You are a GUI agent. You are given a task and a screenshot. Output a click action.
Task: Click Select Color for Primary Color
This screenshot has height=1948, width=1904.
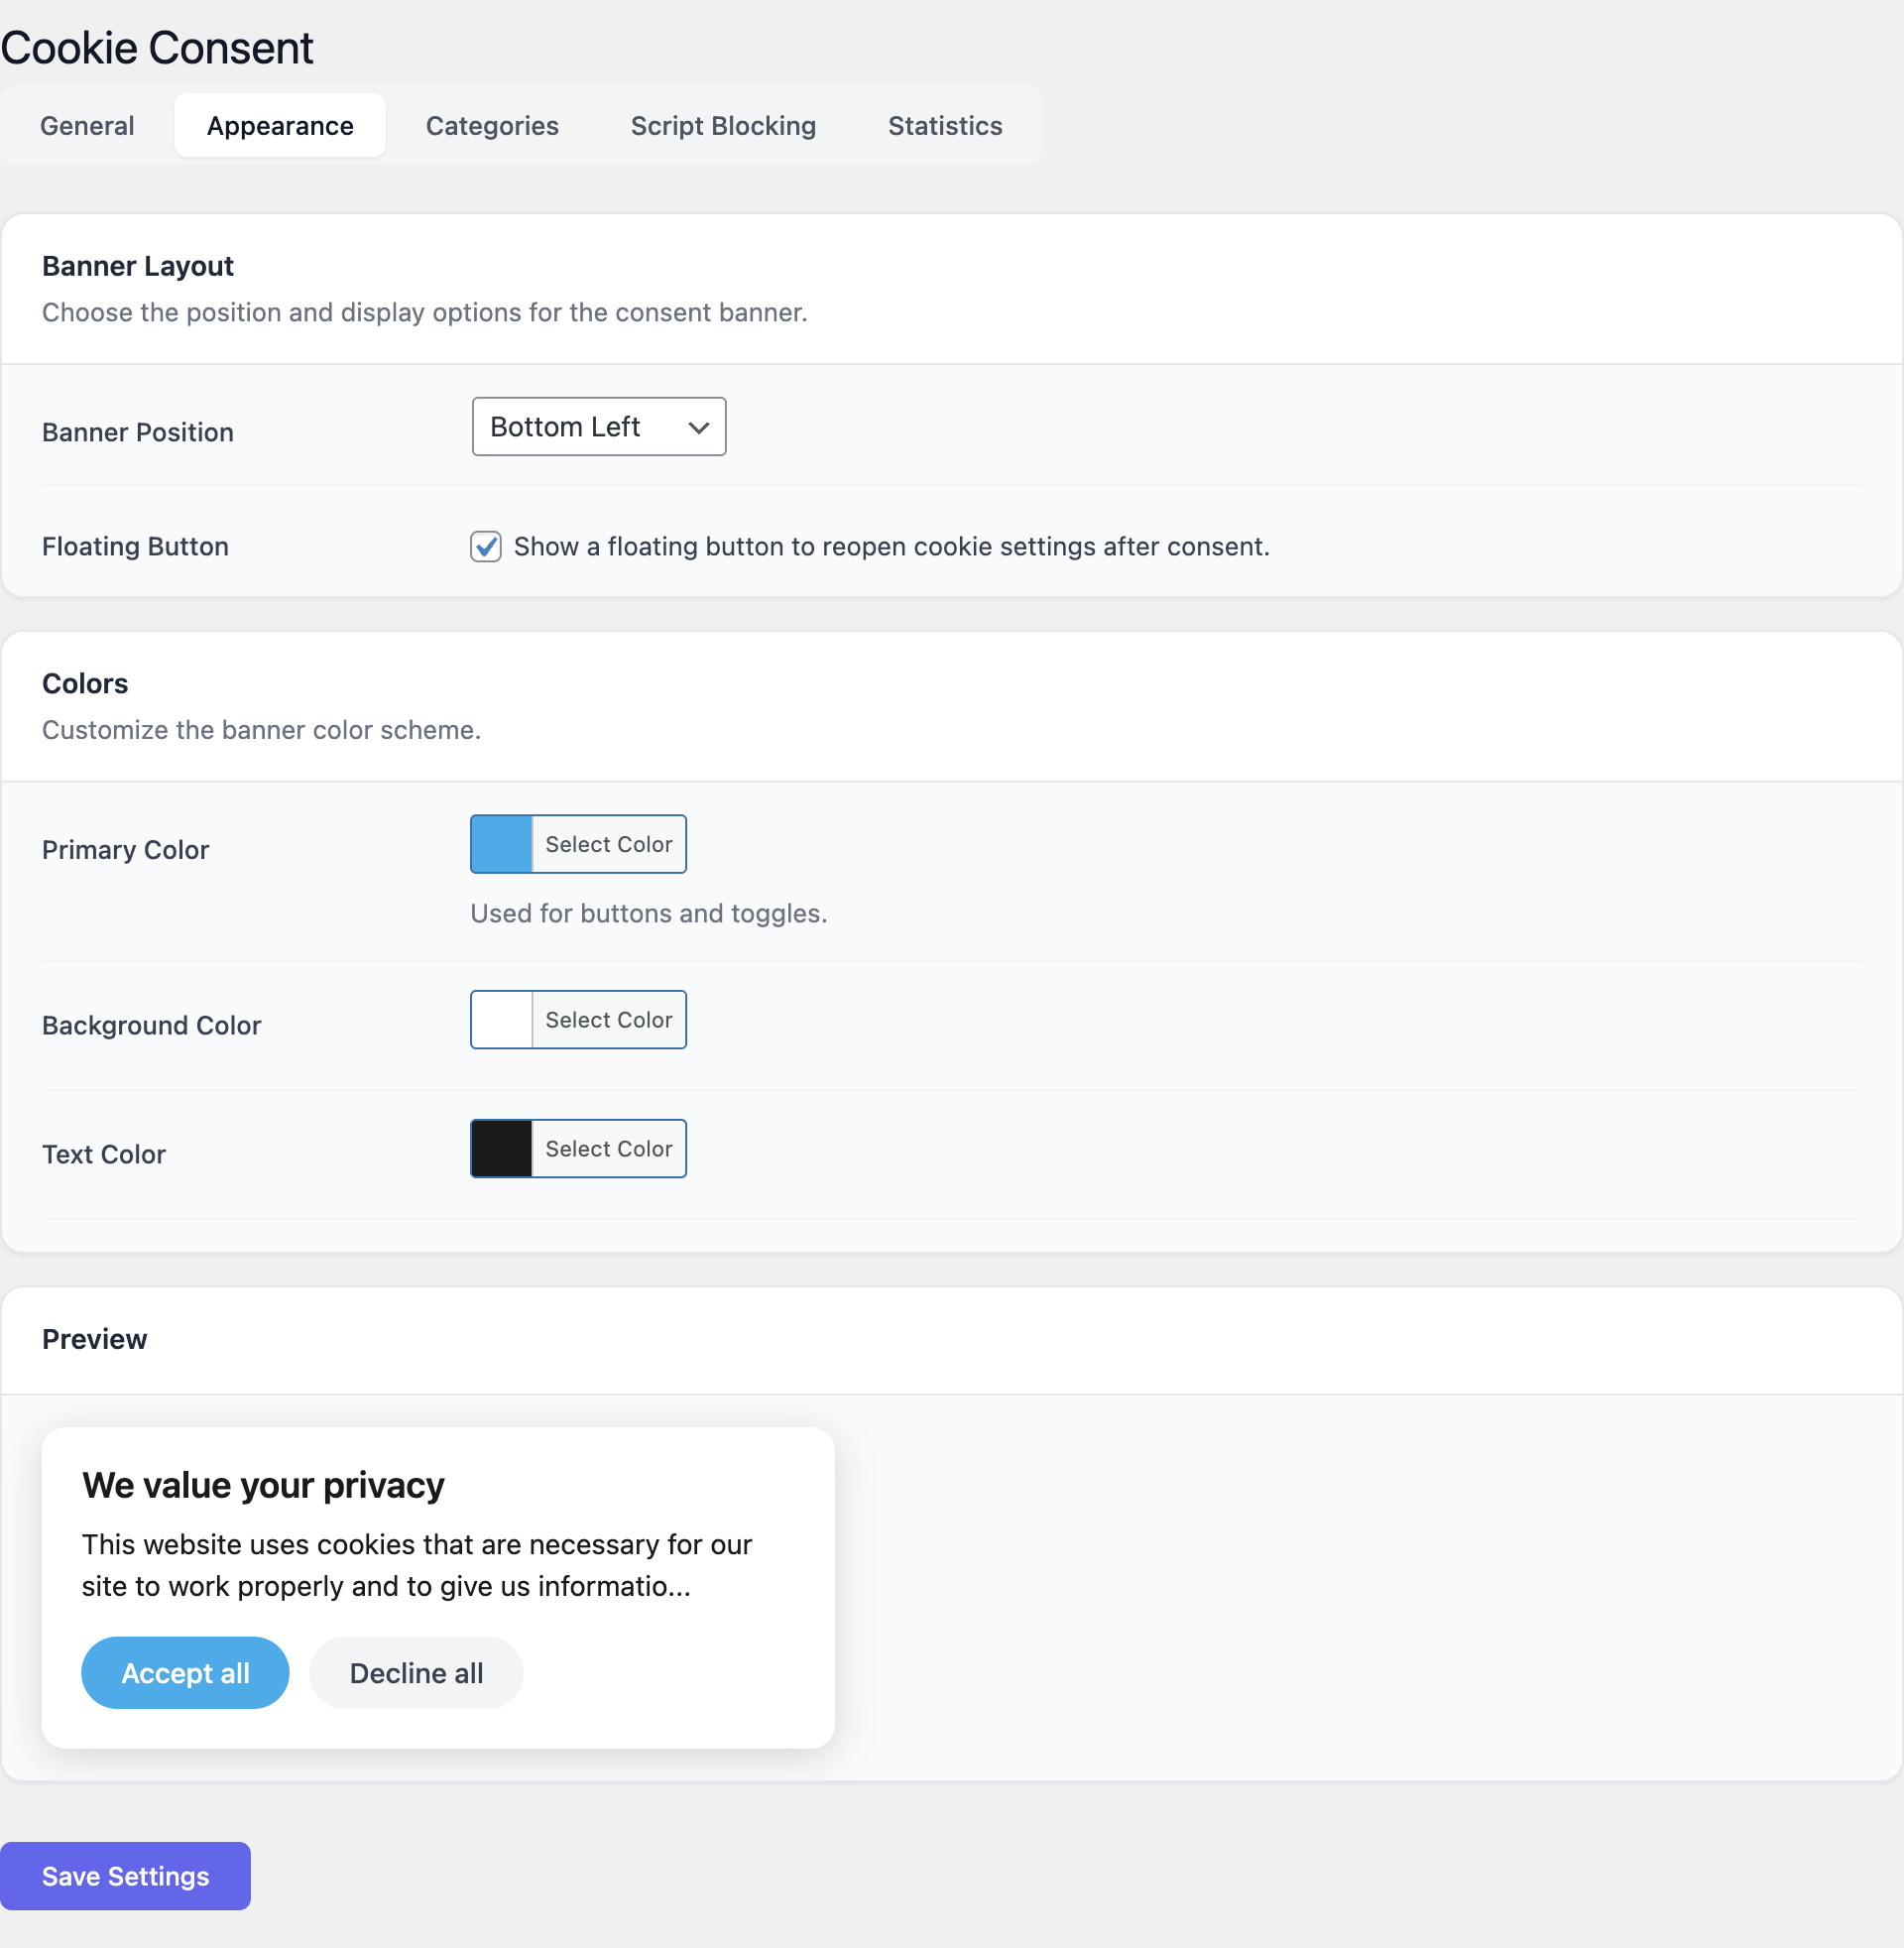[x=608, y=844]
